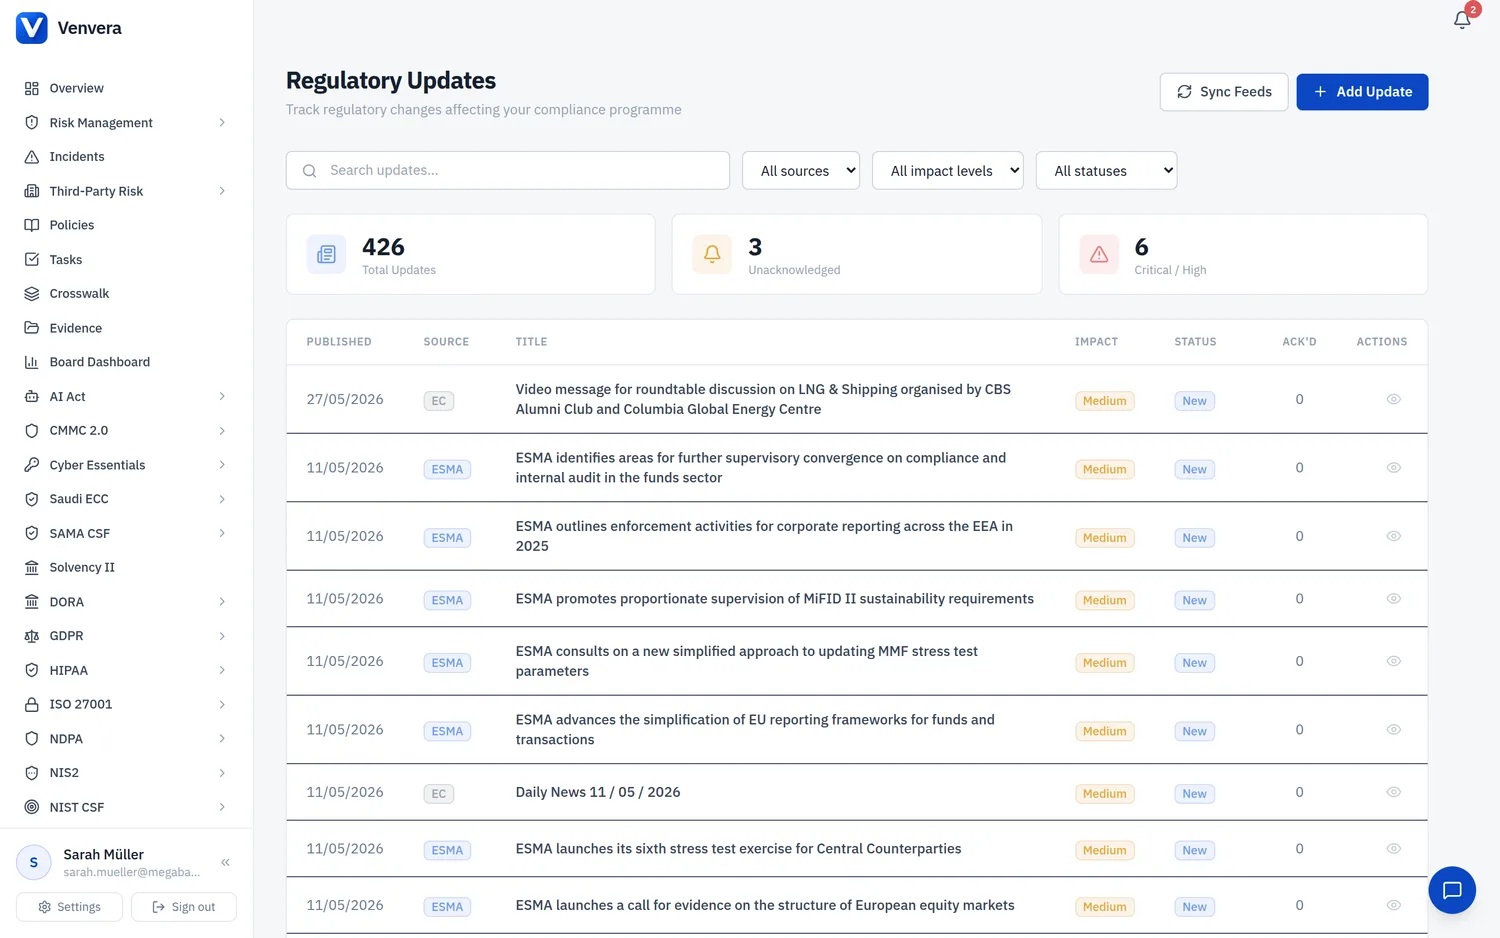
Task: Open the All impact levels dropdown
Action: point(948,171)
